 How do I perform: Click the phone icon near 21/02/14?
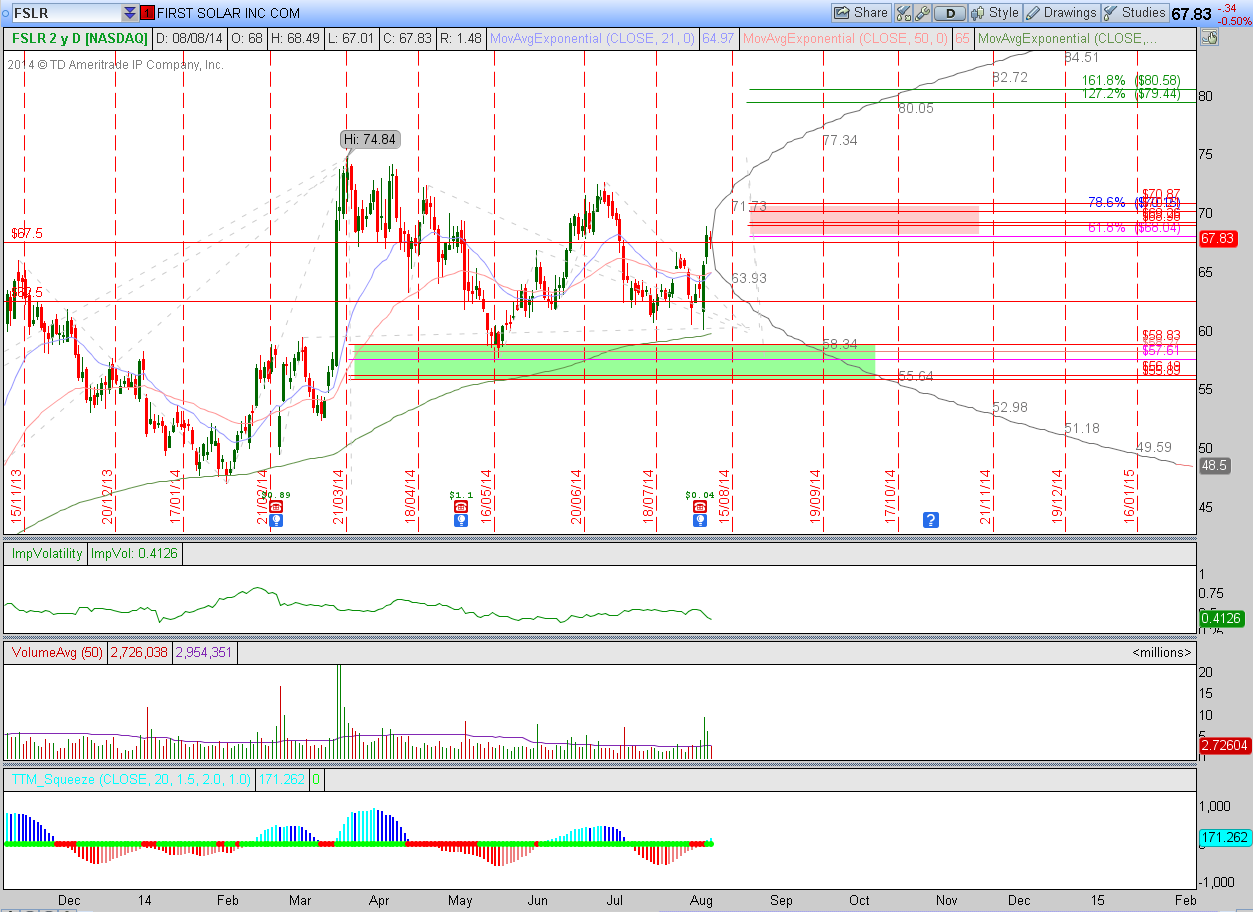(276, 507)
